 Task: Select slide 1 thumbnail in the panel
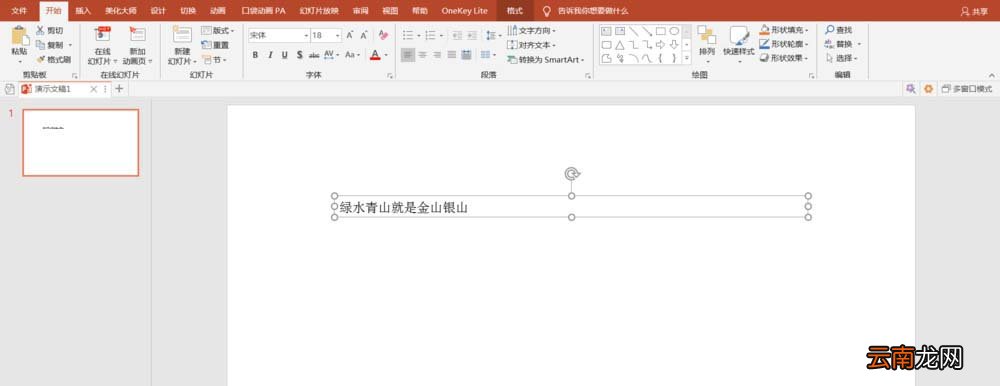(80, 142)
